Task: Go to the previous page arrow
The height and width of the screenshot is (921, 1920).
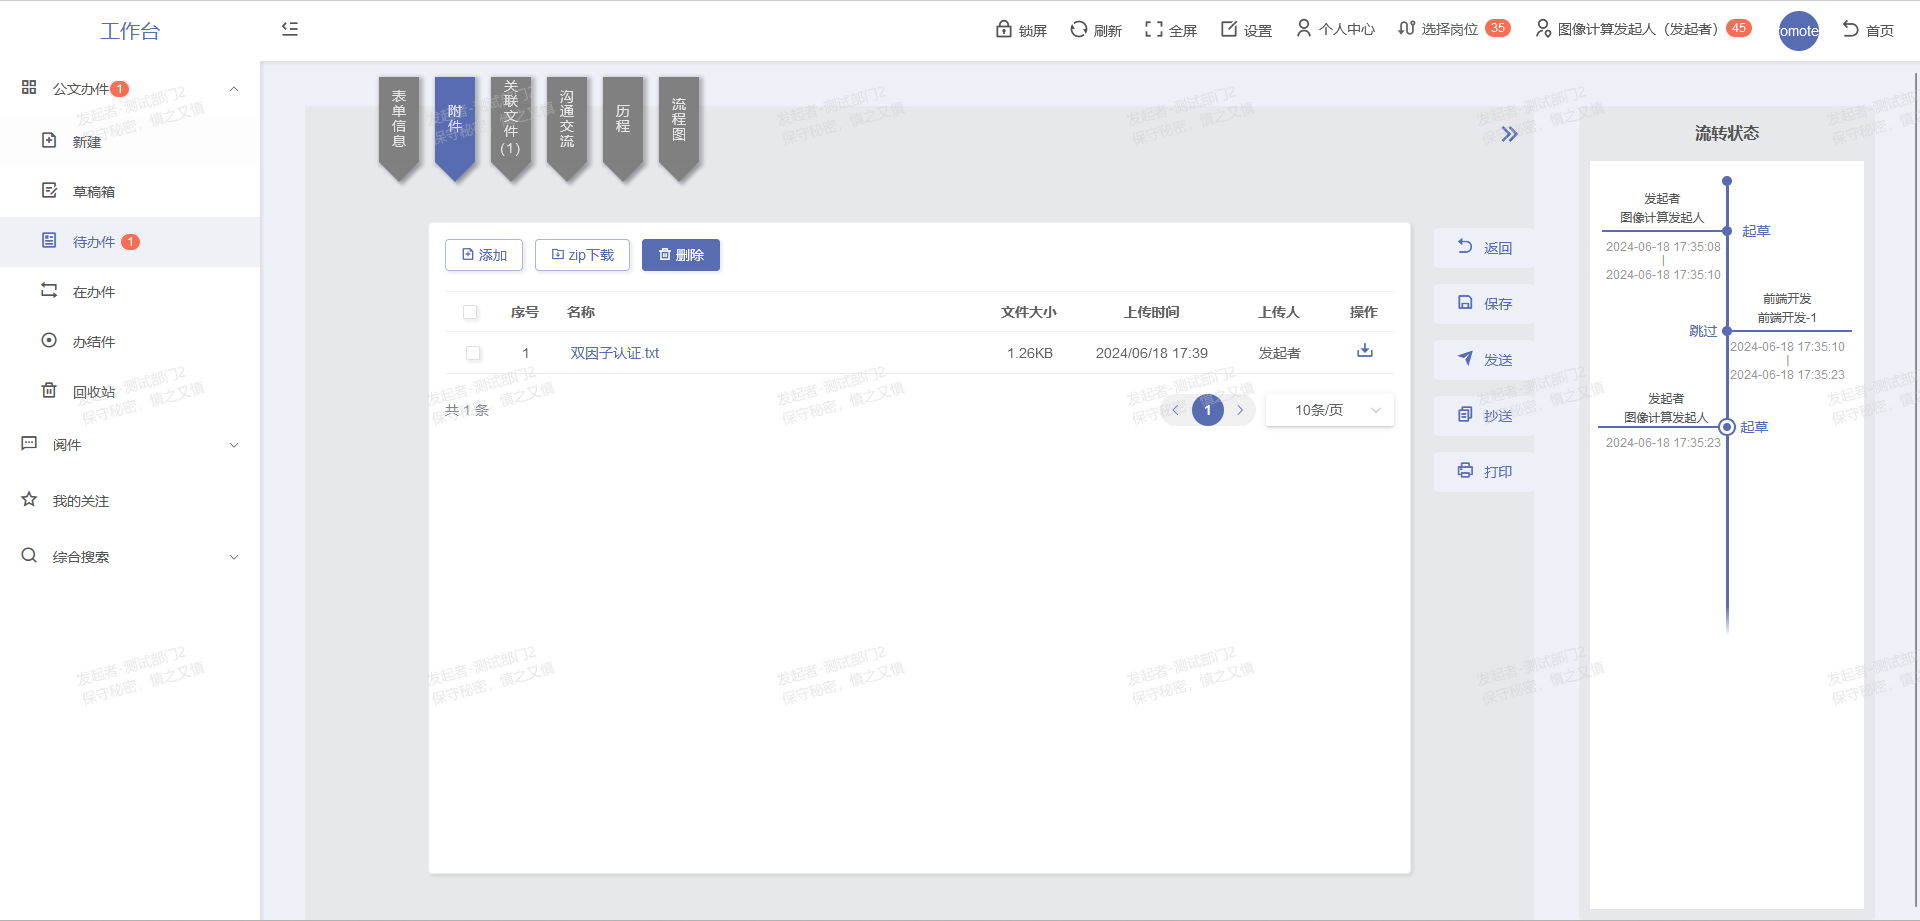Action: (1176, 410)
